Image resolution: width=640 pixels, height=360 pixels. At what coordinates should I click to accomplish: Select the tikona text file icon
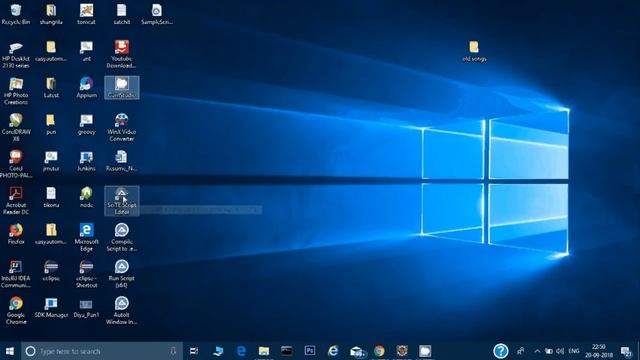[51, 198]
